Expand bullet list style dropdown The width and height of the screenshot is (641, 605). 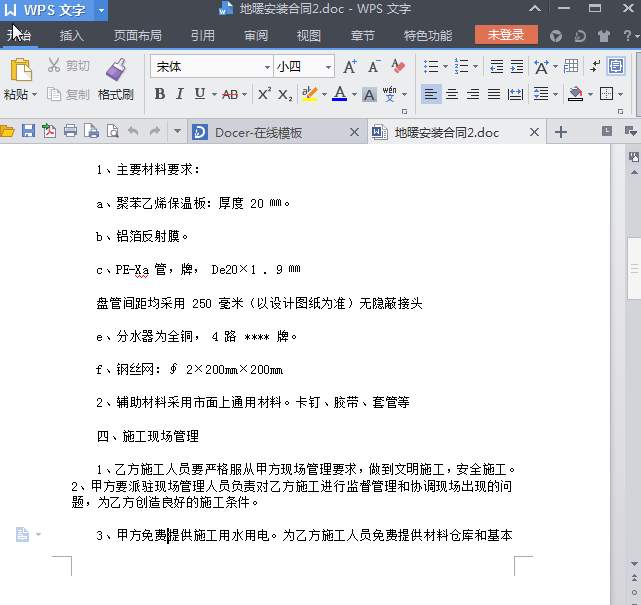[445, 66]
